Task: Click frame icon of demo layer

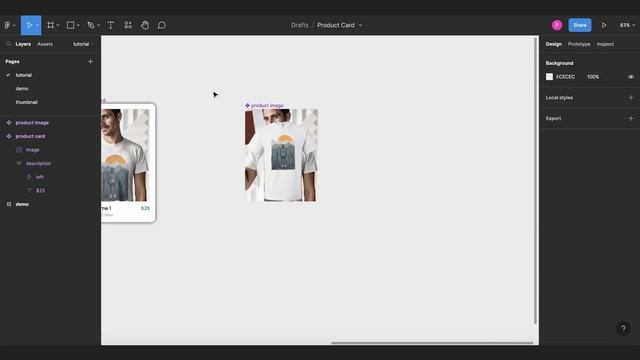Action: point(9,204)
